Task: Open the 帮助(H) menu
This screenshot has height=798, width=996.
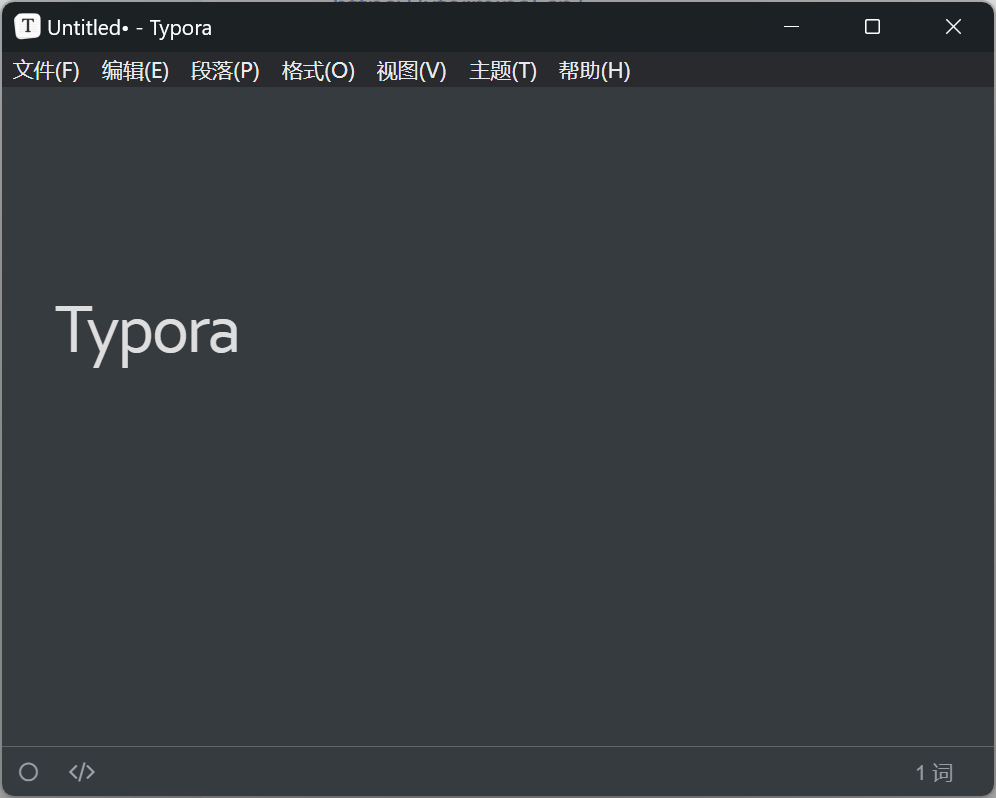Action: (x=594, y=71)
